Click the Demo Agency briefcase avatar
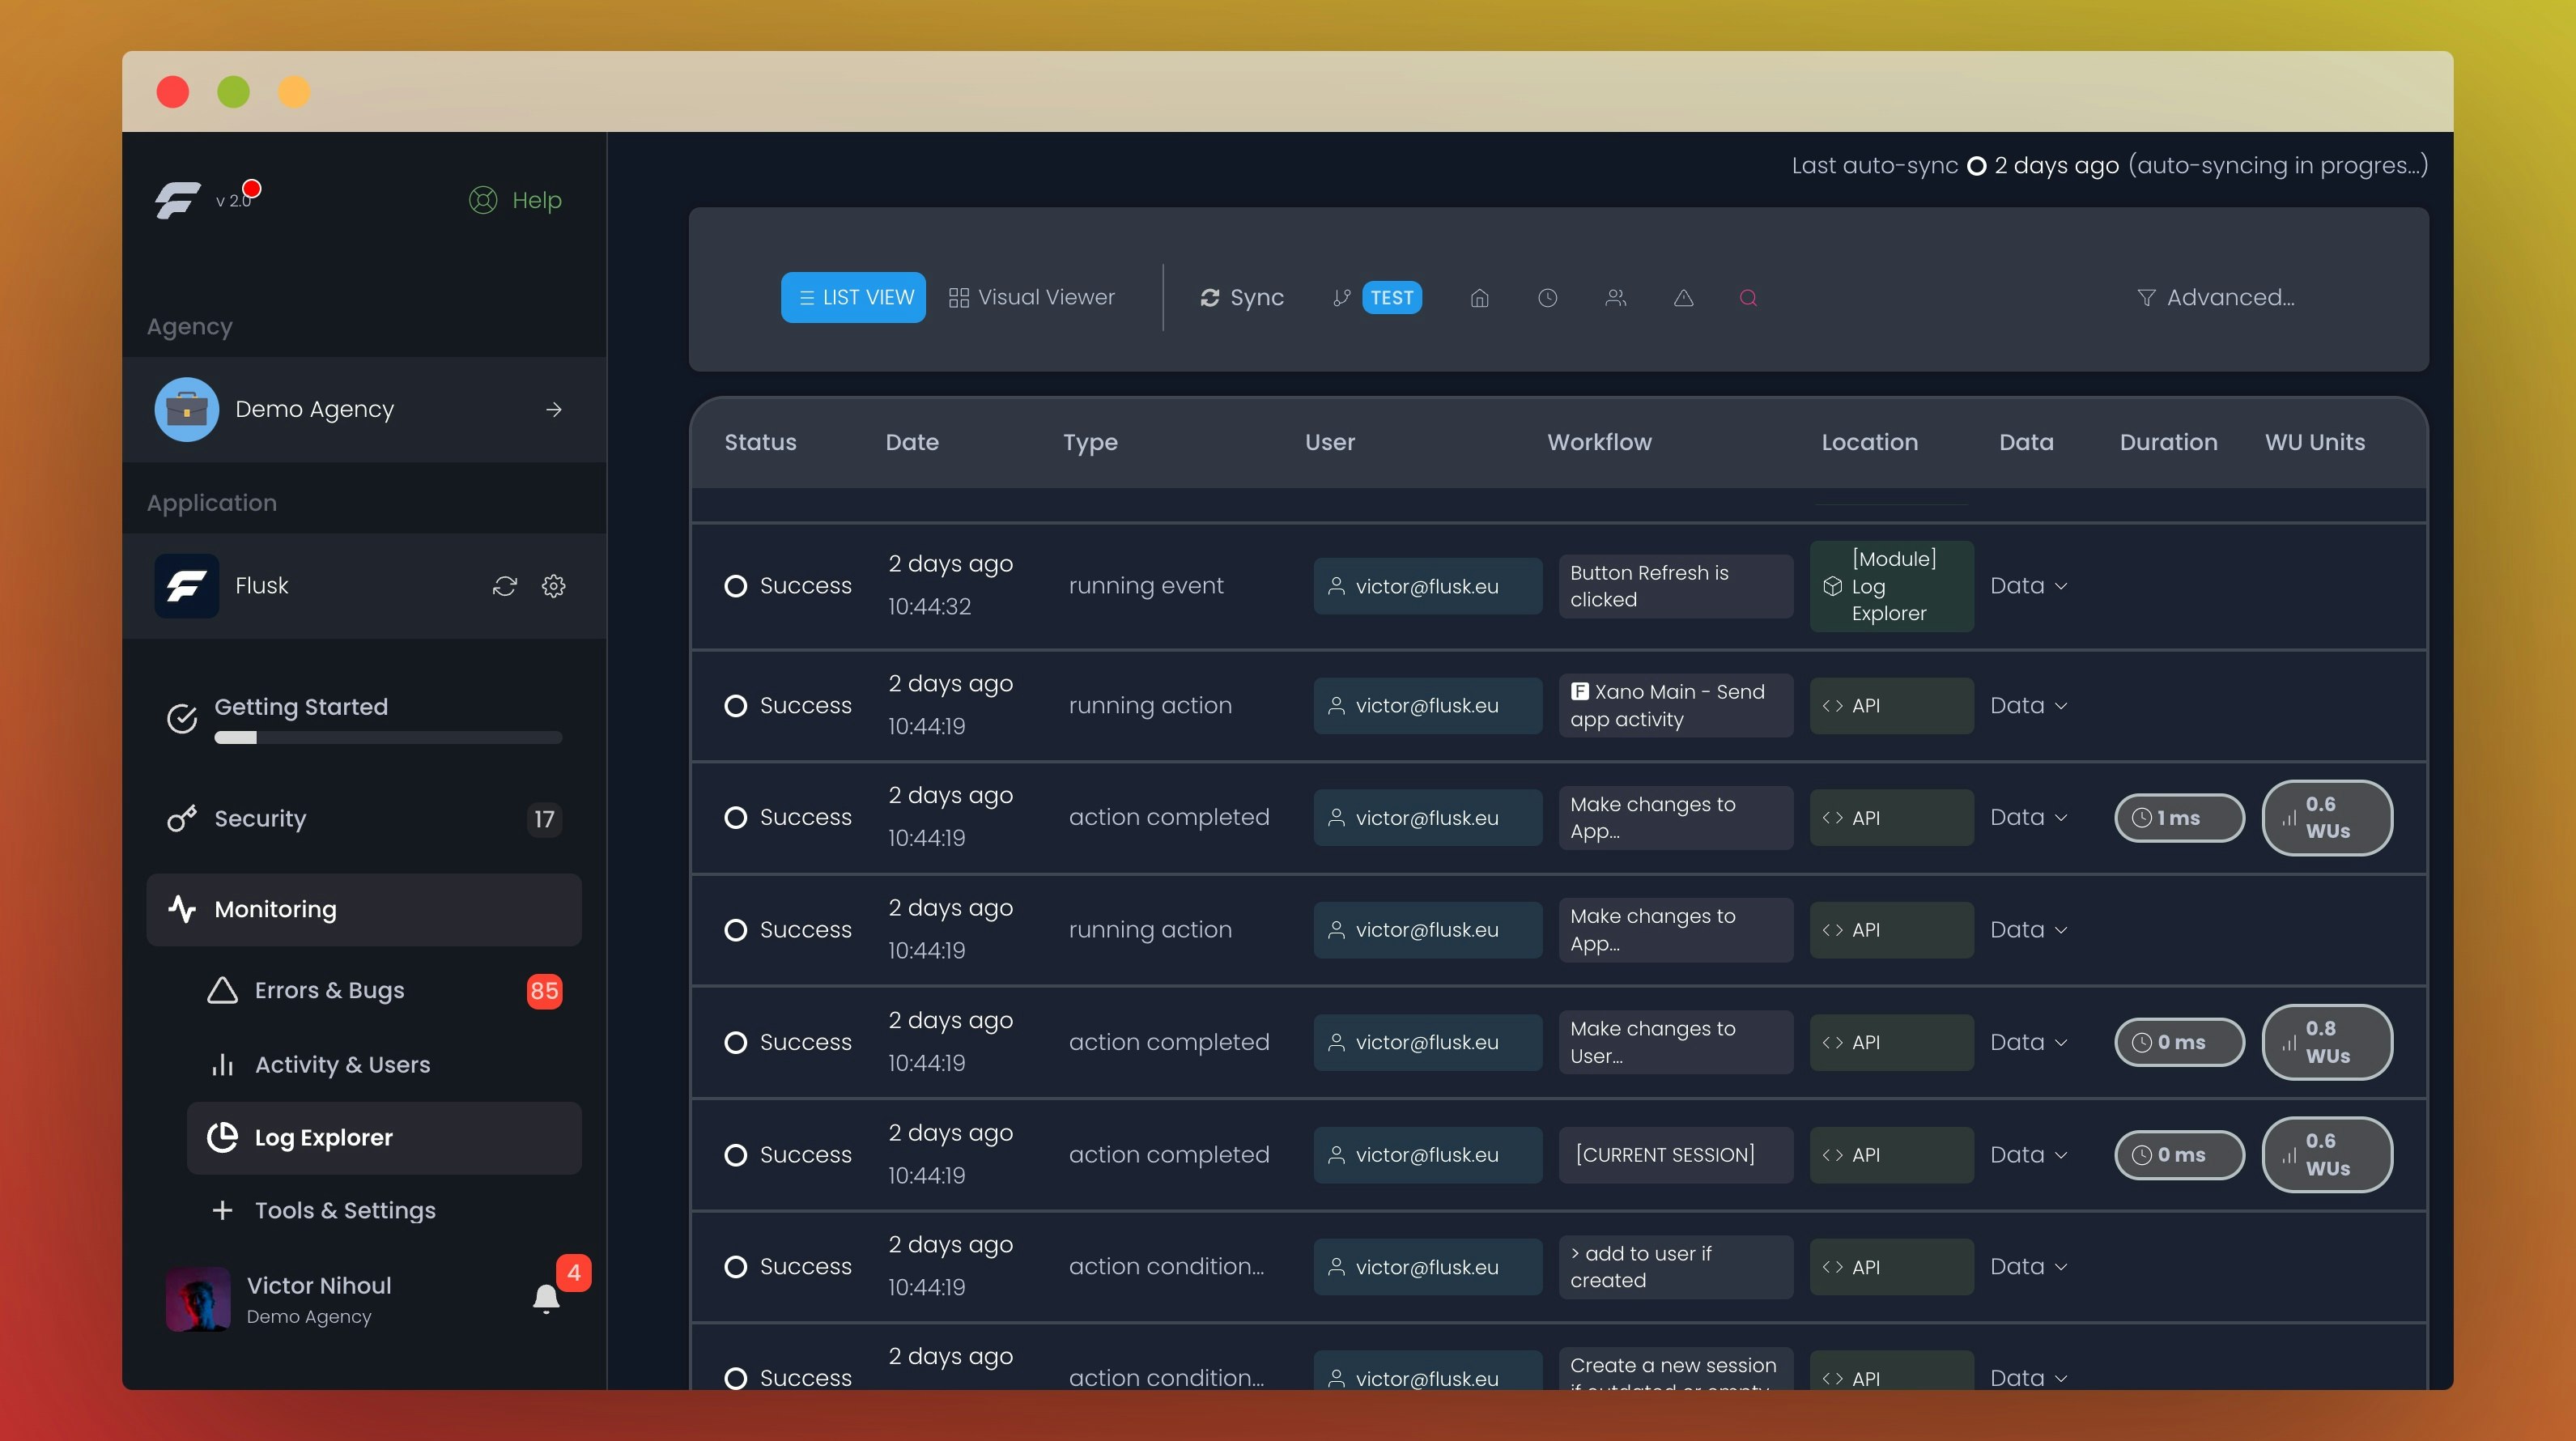 pyautogui.click(x=186, y=409)
